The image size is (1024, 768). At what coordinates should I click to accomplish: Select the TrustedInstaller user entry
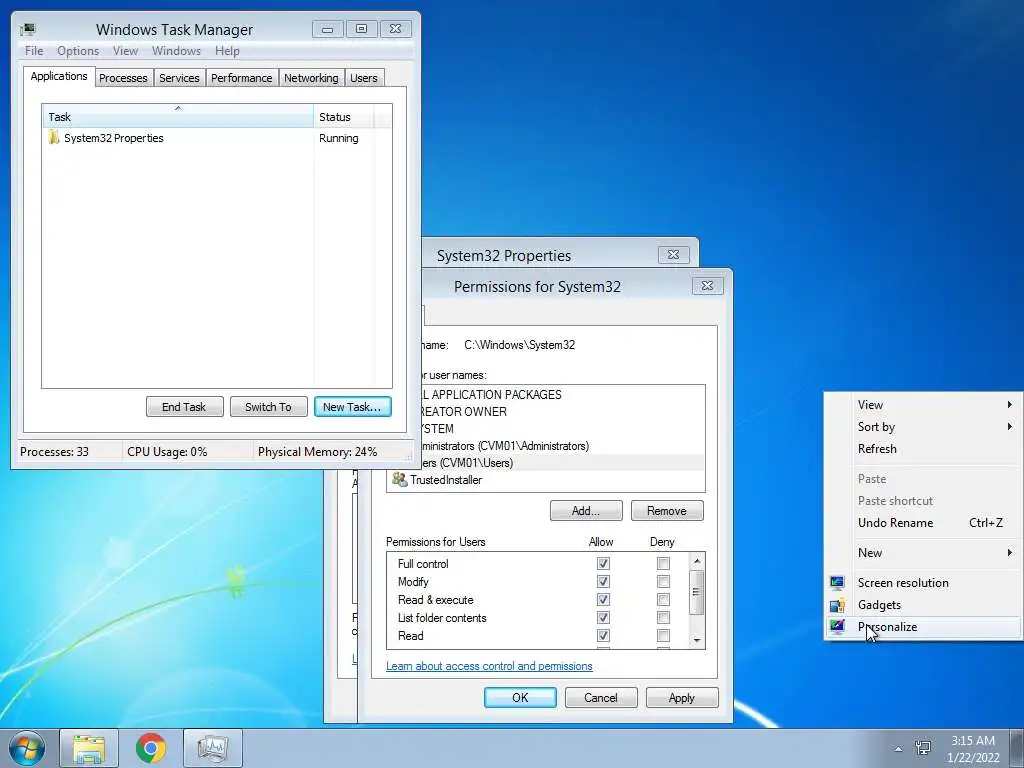pos(546,480)
